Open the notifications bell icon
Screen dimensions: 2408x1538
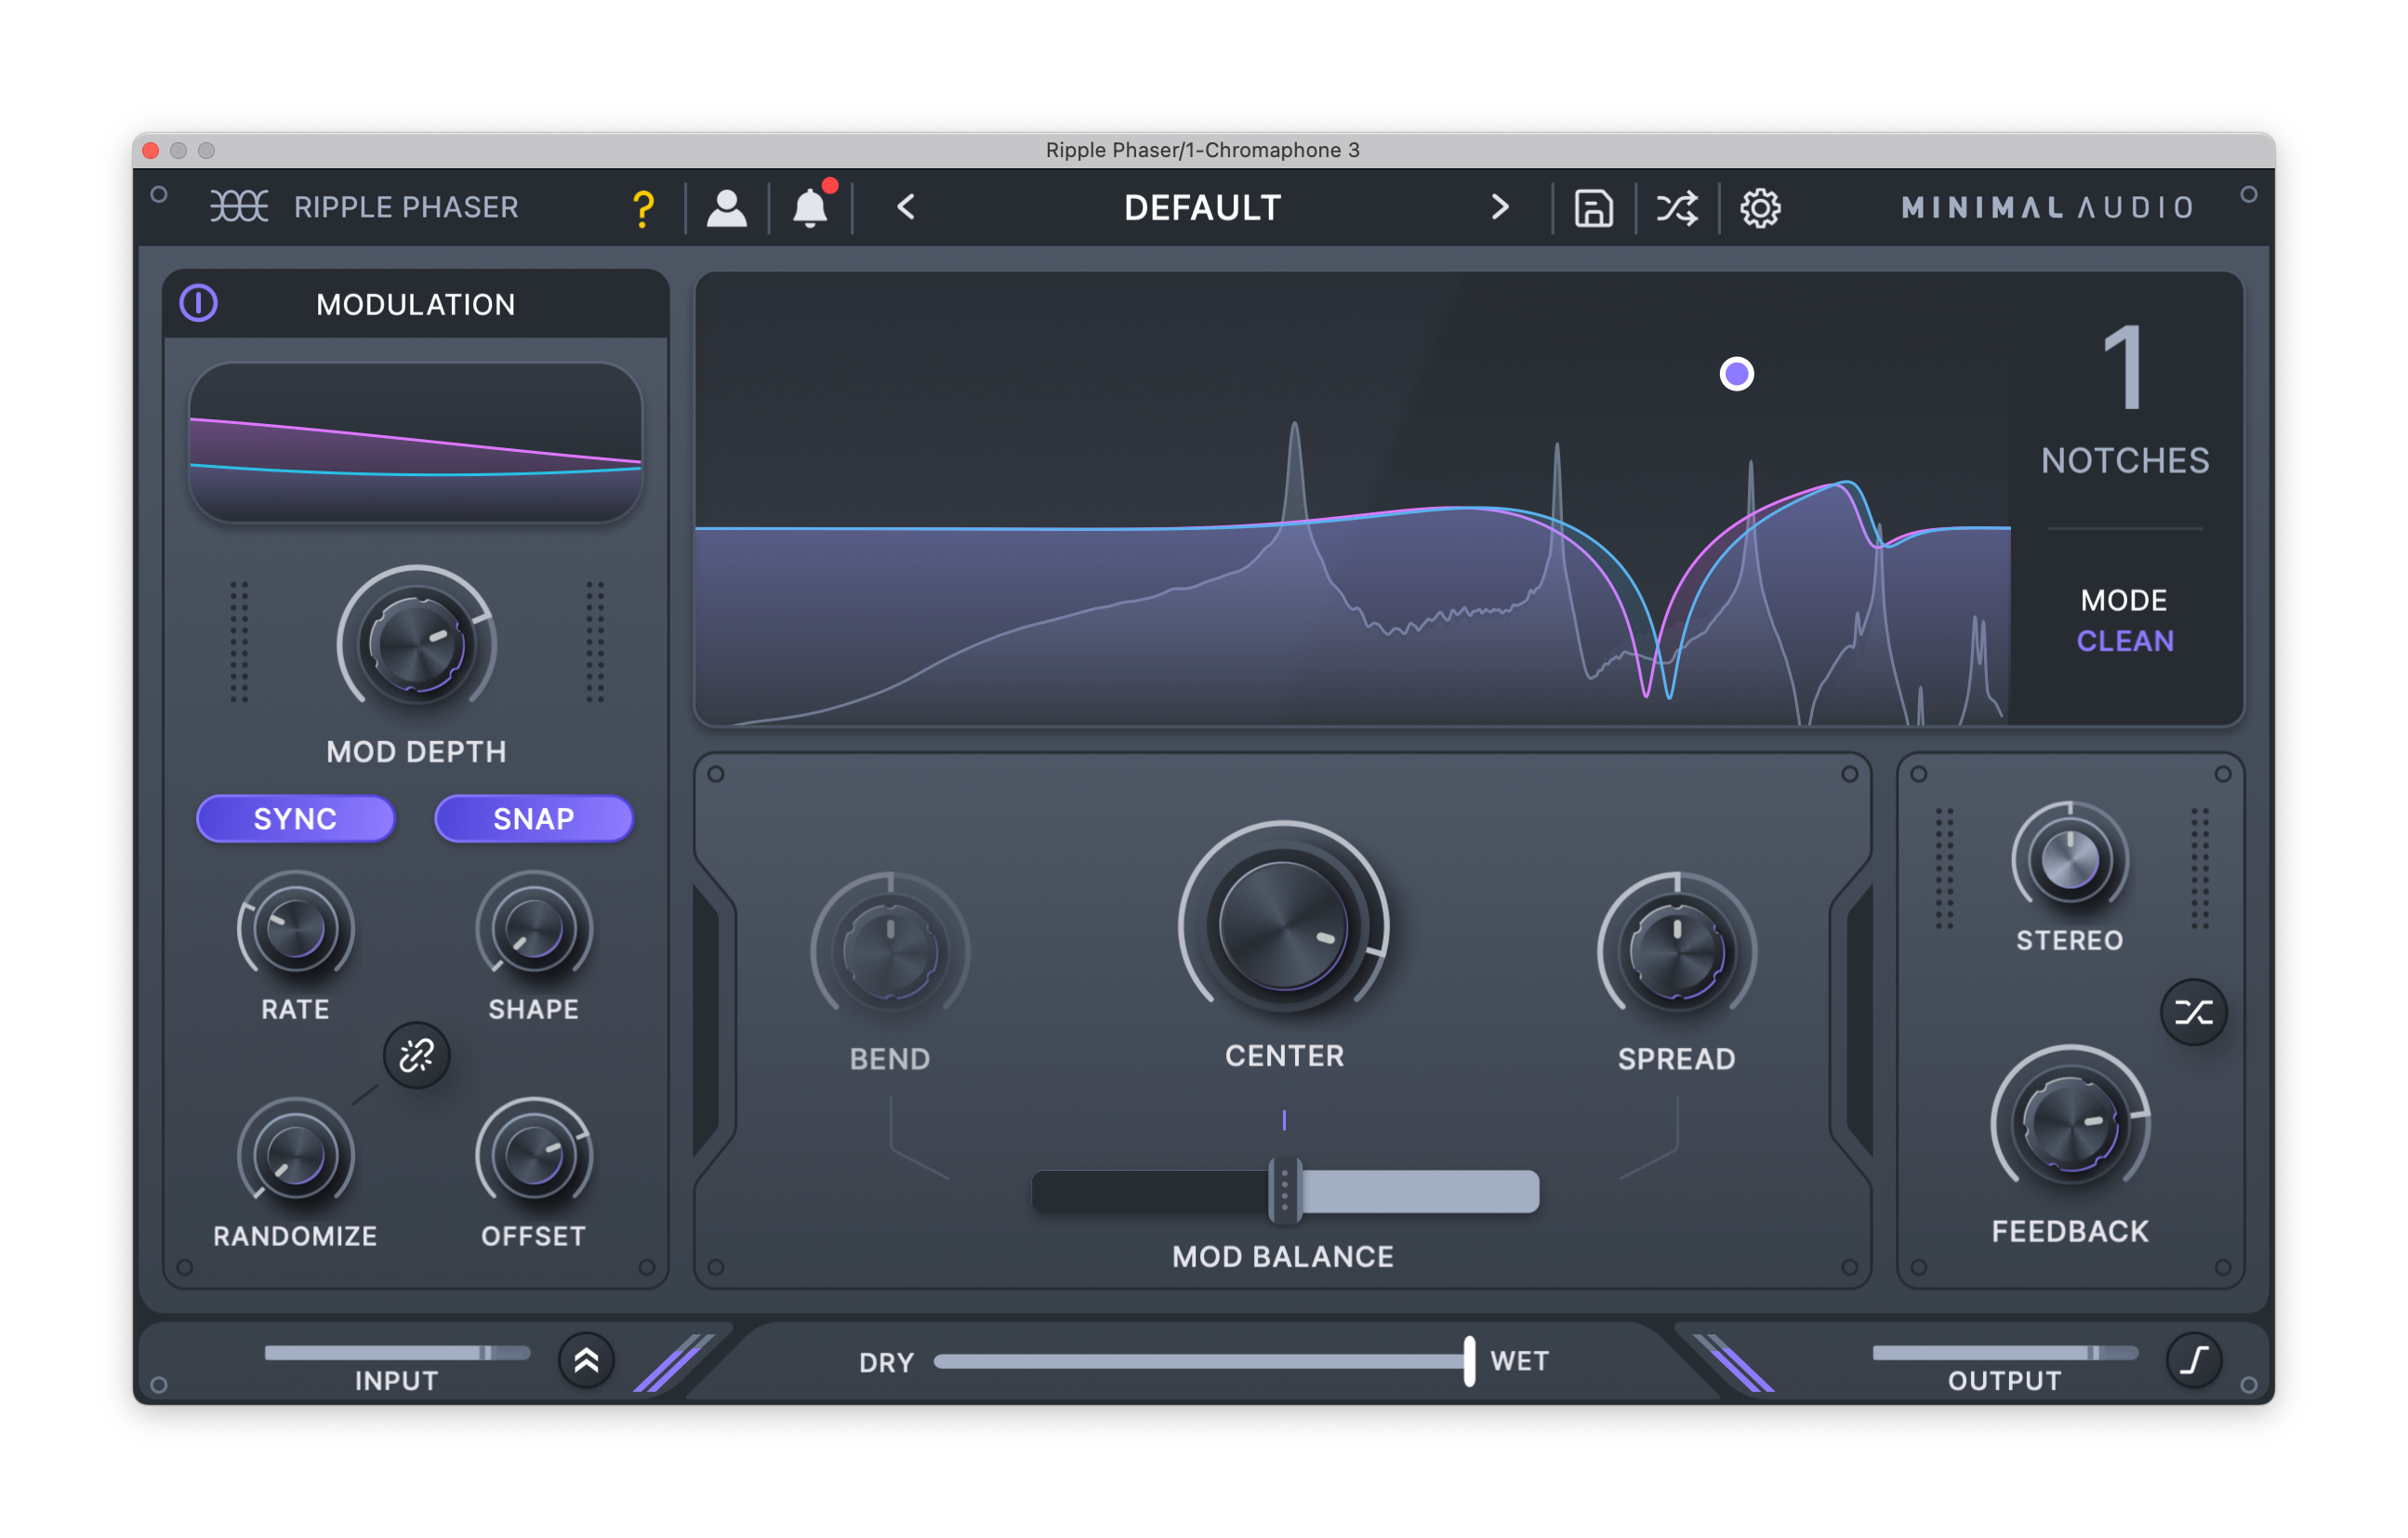pyautogui.click(x=810, y=208)
